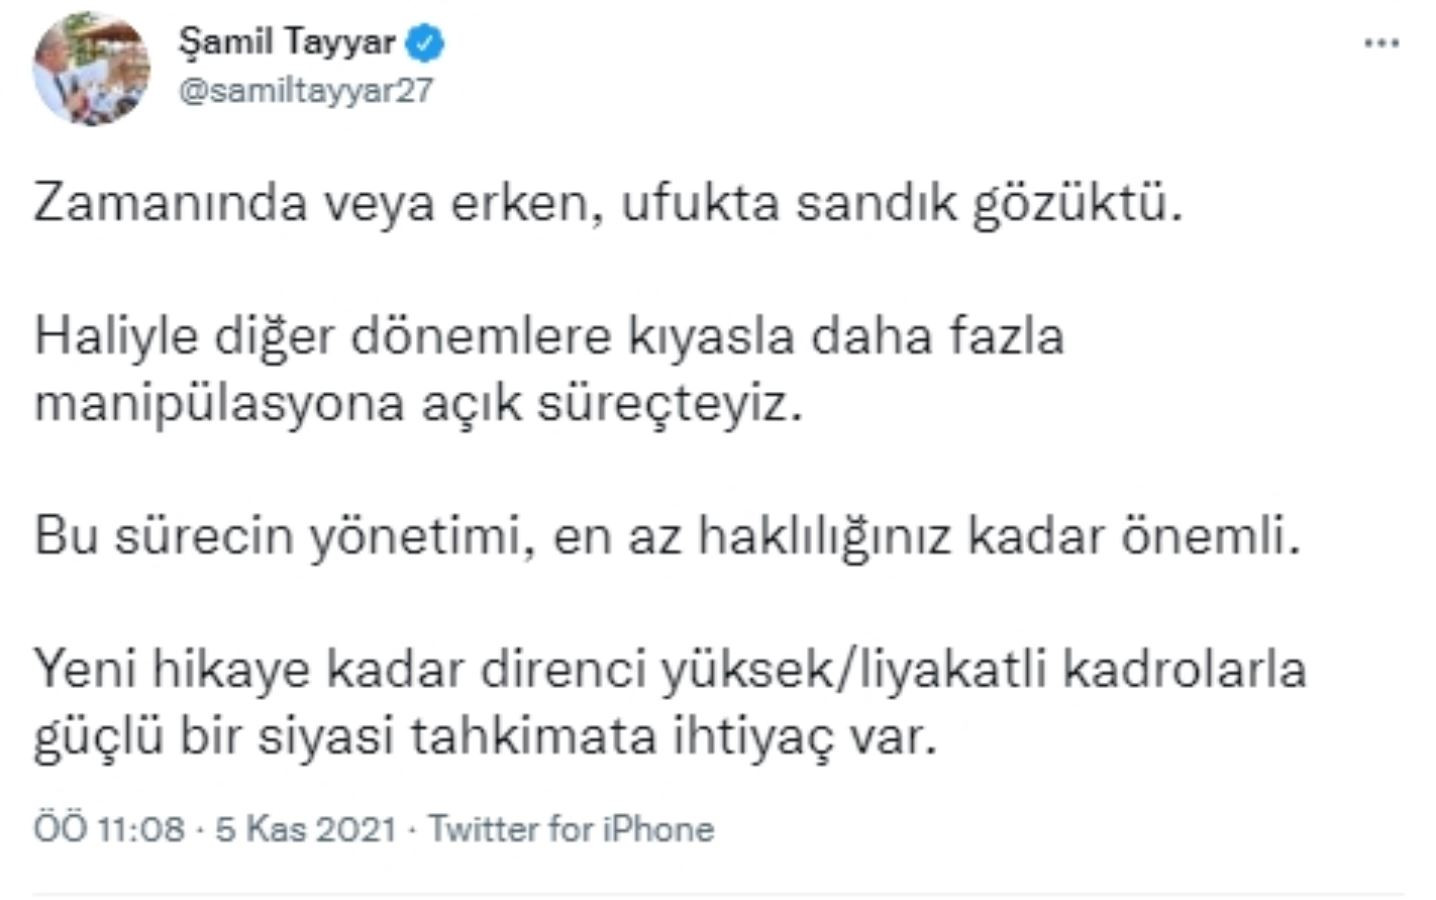Viewport: 1436px width, 900px height.
Task: Click the Twitter for iPhone source link
Action: point(570,828)
